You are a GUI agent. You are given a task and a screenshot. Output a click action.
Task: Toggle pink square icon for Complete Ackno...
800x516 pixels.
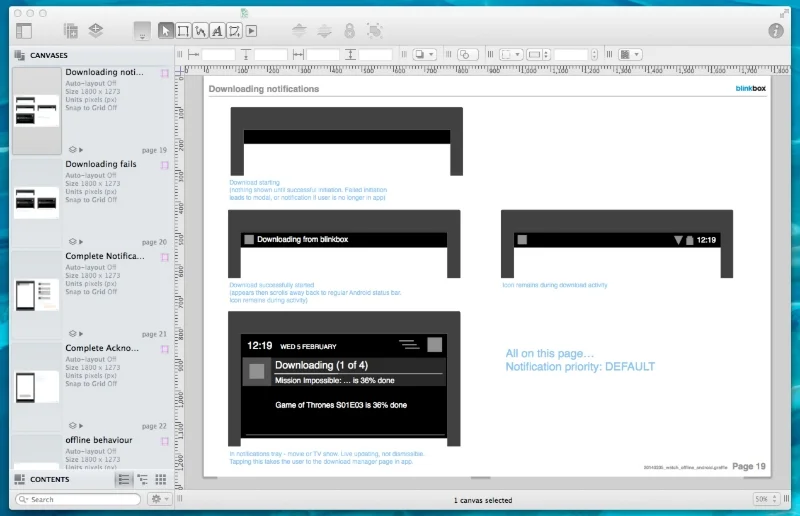click(165, 350)
